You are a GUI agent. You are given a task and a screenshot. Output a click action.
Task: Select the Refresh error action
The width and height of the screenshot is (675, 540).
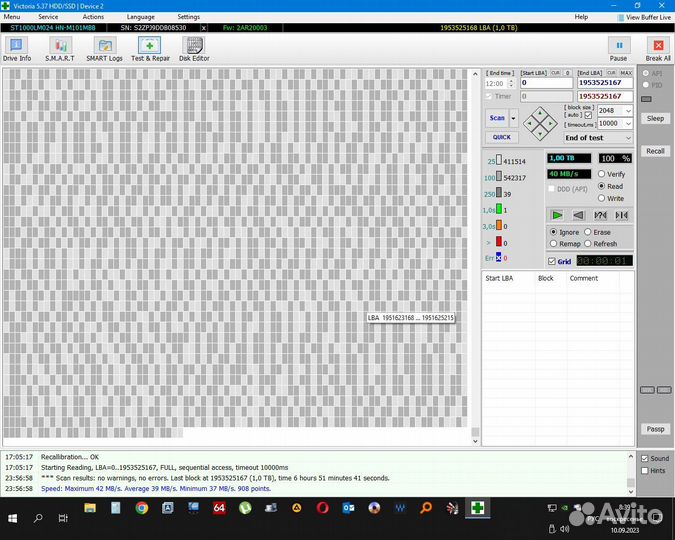(x=588, y=244)
